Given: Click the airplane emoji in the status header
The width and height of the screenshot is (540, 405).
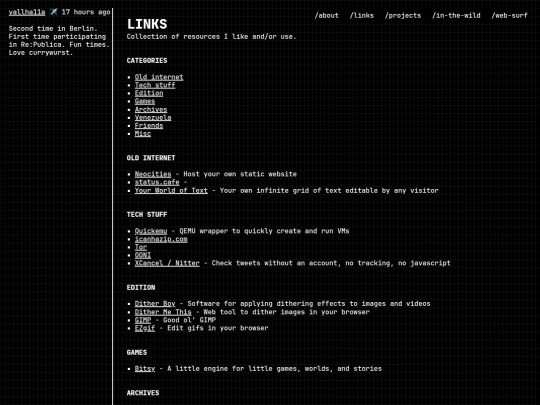Looking at the screenshot, I should (x=54, y=12).
